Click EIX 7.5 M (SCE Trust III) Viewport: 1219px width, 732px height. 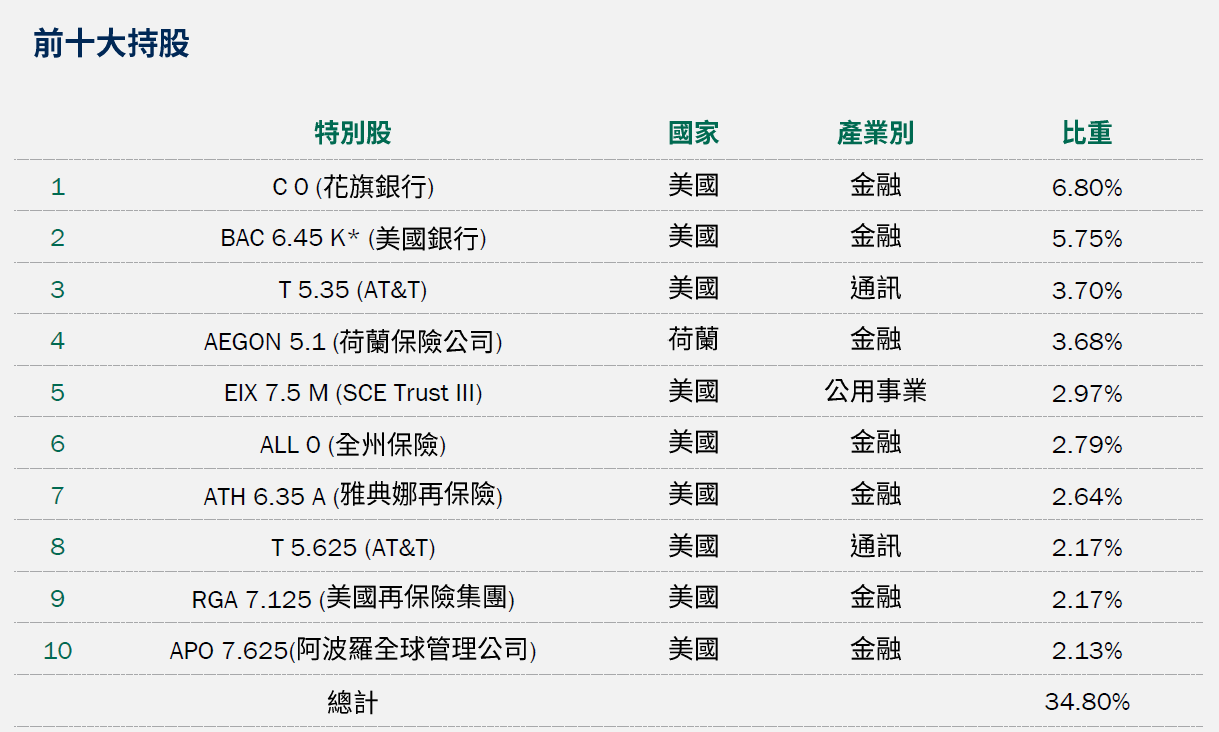point(353,393)
